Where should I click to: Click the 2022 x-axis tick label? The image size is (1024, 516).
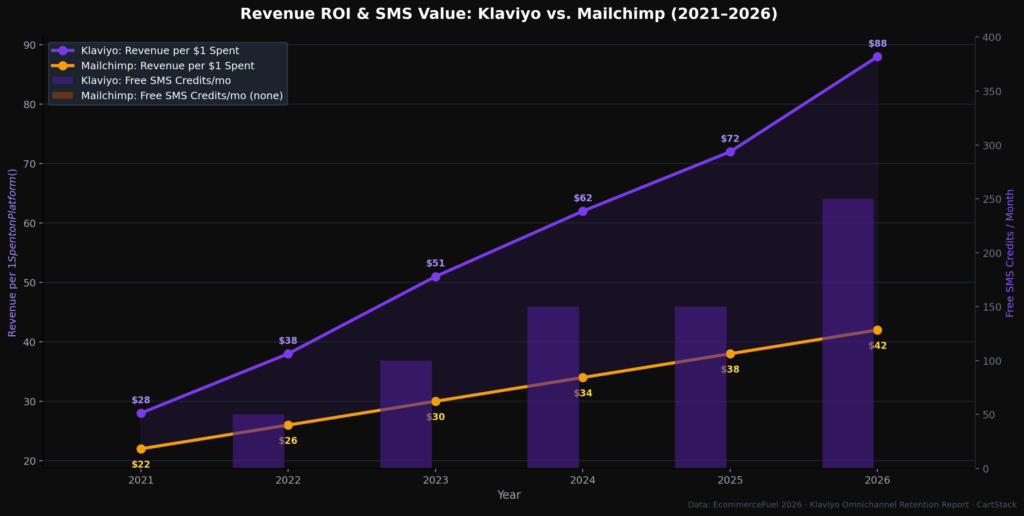point(288,480)
